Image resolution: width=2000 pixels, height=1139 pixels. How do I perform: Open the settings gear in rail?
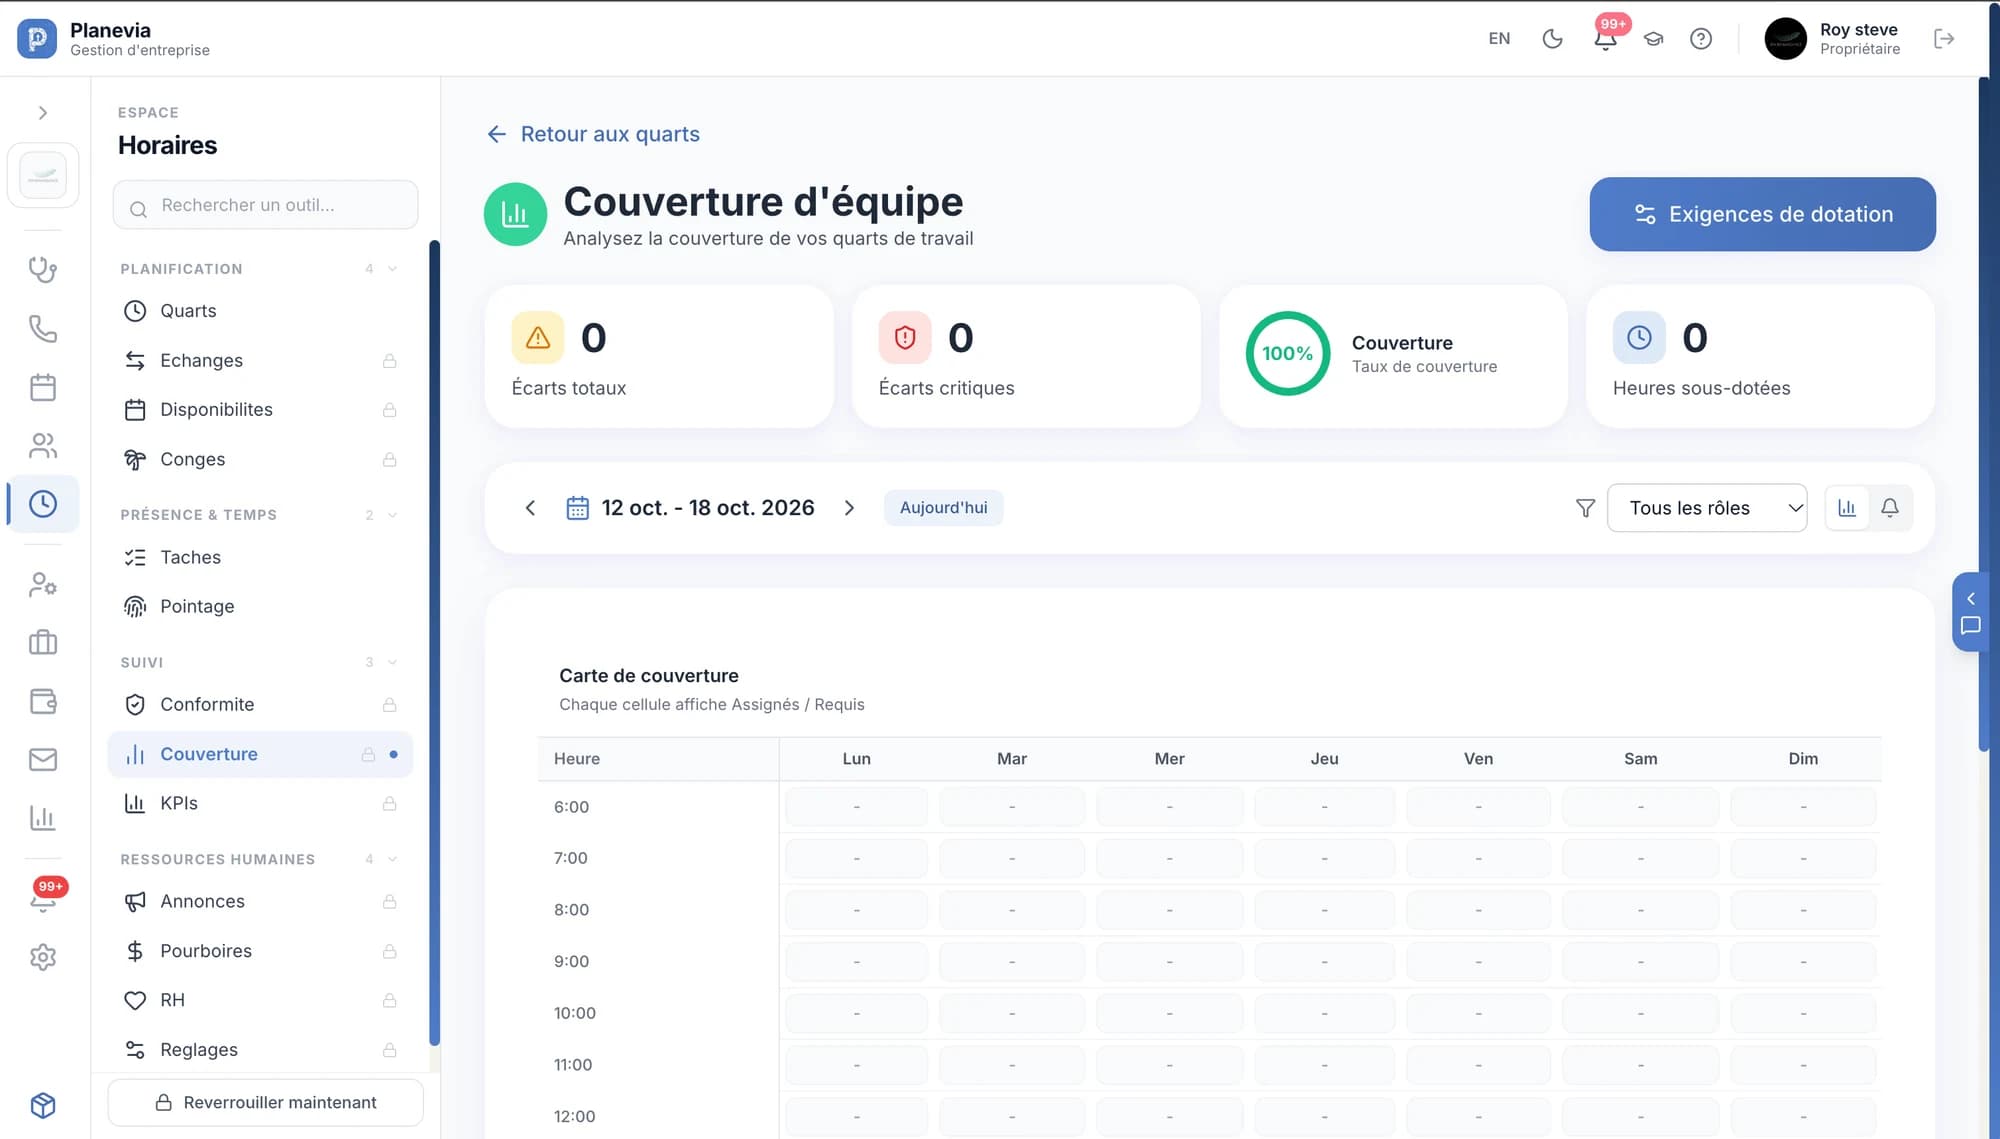tap(43, 957)
